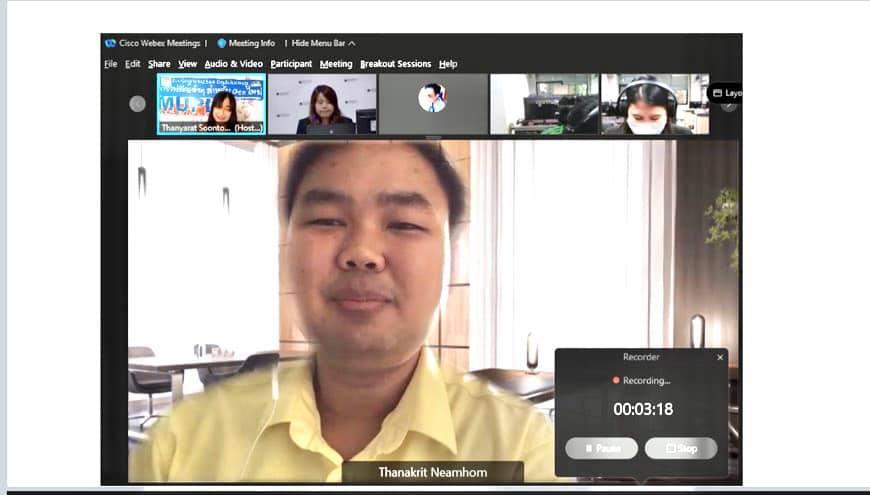Open the Meeting menu
This screenshot has height=495, width=870.
(336, 64)
